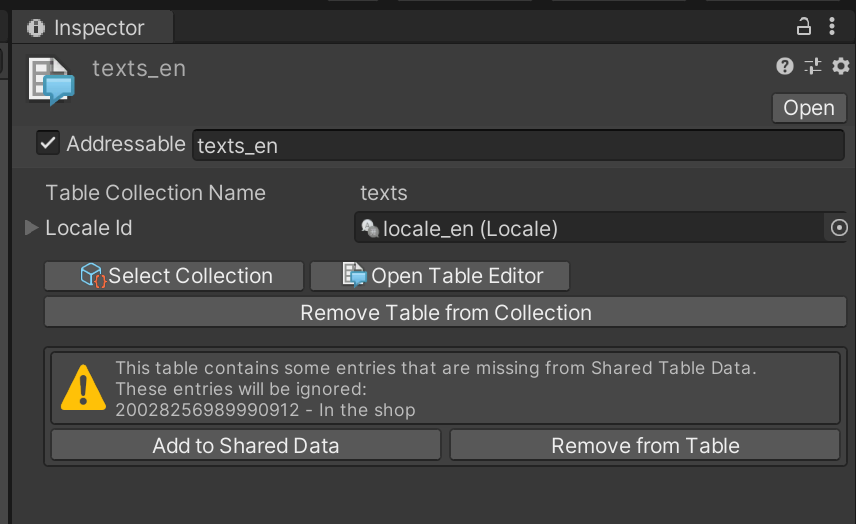Uncheck the Addressable checkbox
The height and width of the screenshot is (524, 856).
[47, 144]
